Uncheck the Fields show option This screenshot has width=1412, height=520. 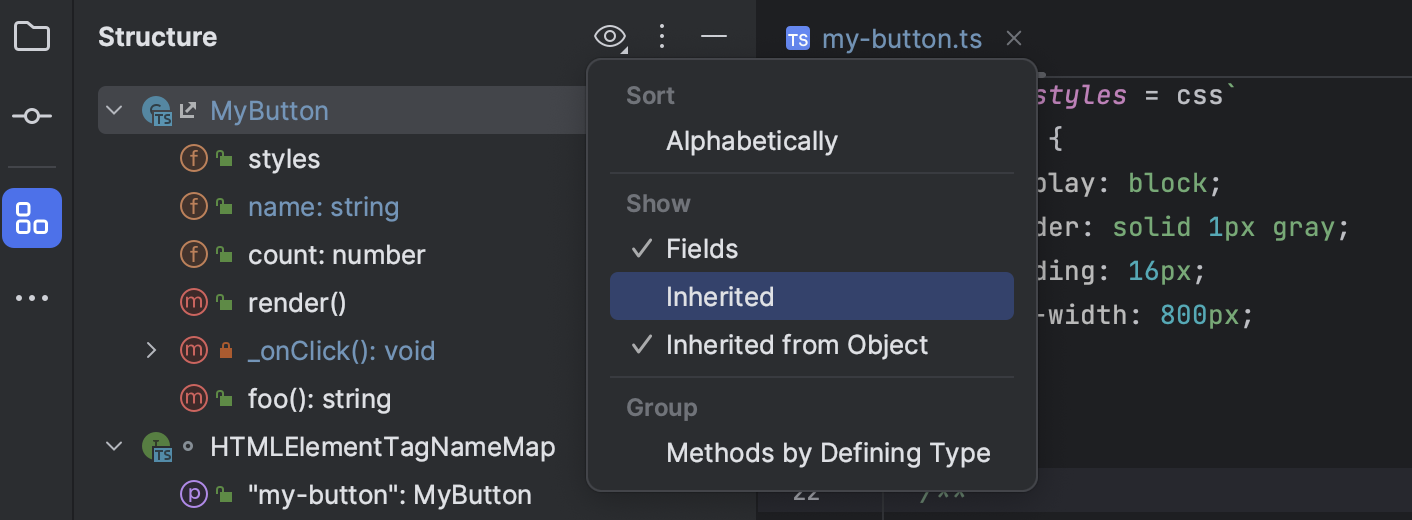click(702, 249)
